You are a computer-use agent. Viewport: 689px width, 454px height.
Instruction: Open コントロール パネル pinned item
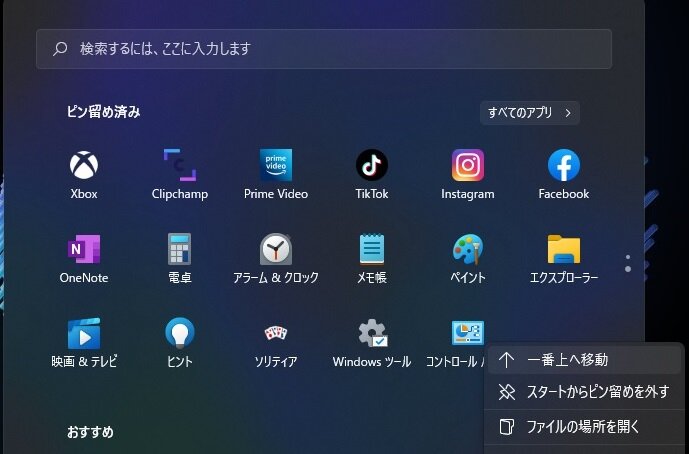pyautogui.click(x=457, y=343)
